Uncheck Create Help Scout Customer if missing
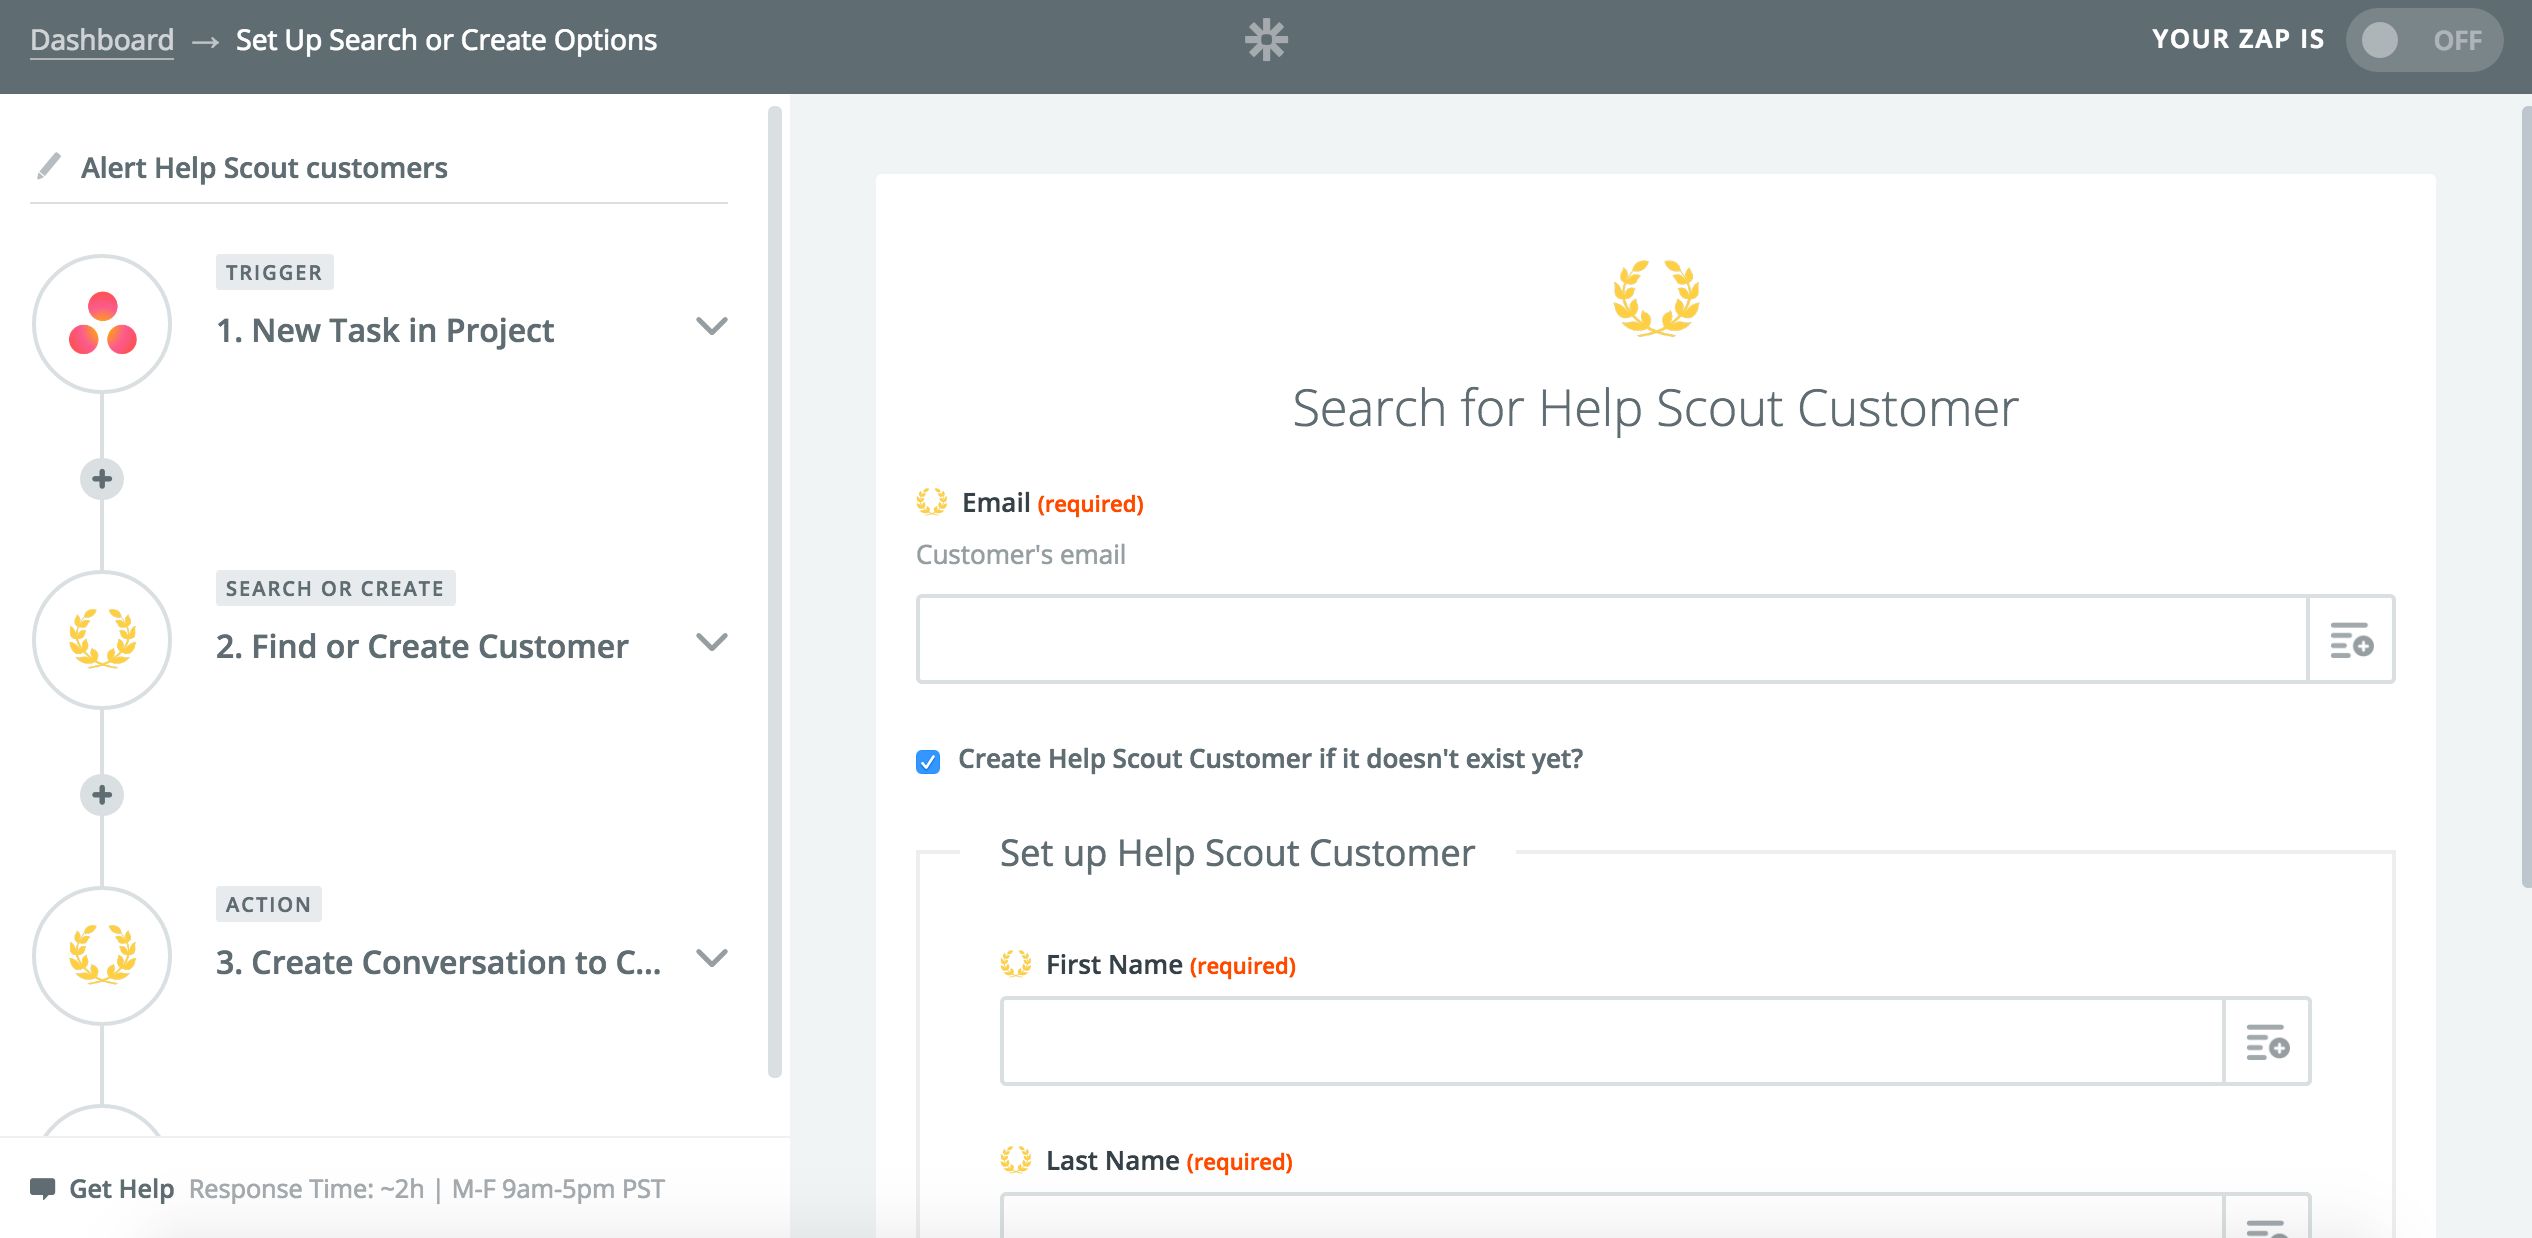This screenshot has height=1238, width=2532. click(928, 762)
